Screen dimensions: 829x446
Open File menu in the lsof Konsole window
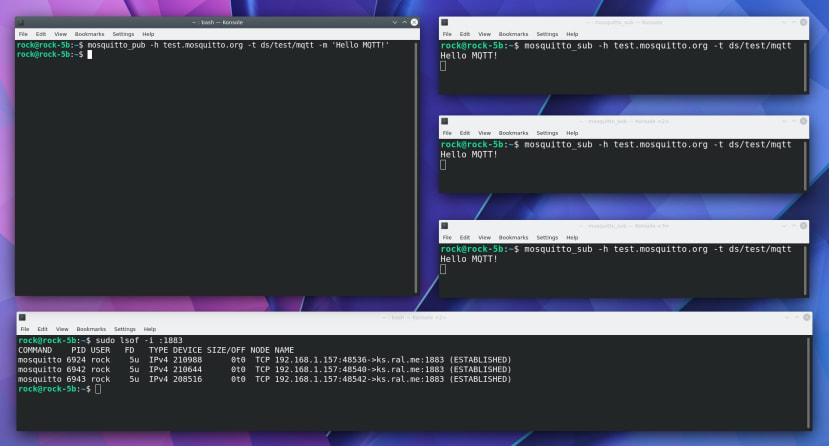click(x=25, y=329)
